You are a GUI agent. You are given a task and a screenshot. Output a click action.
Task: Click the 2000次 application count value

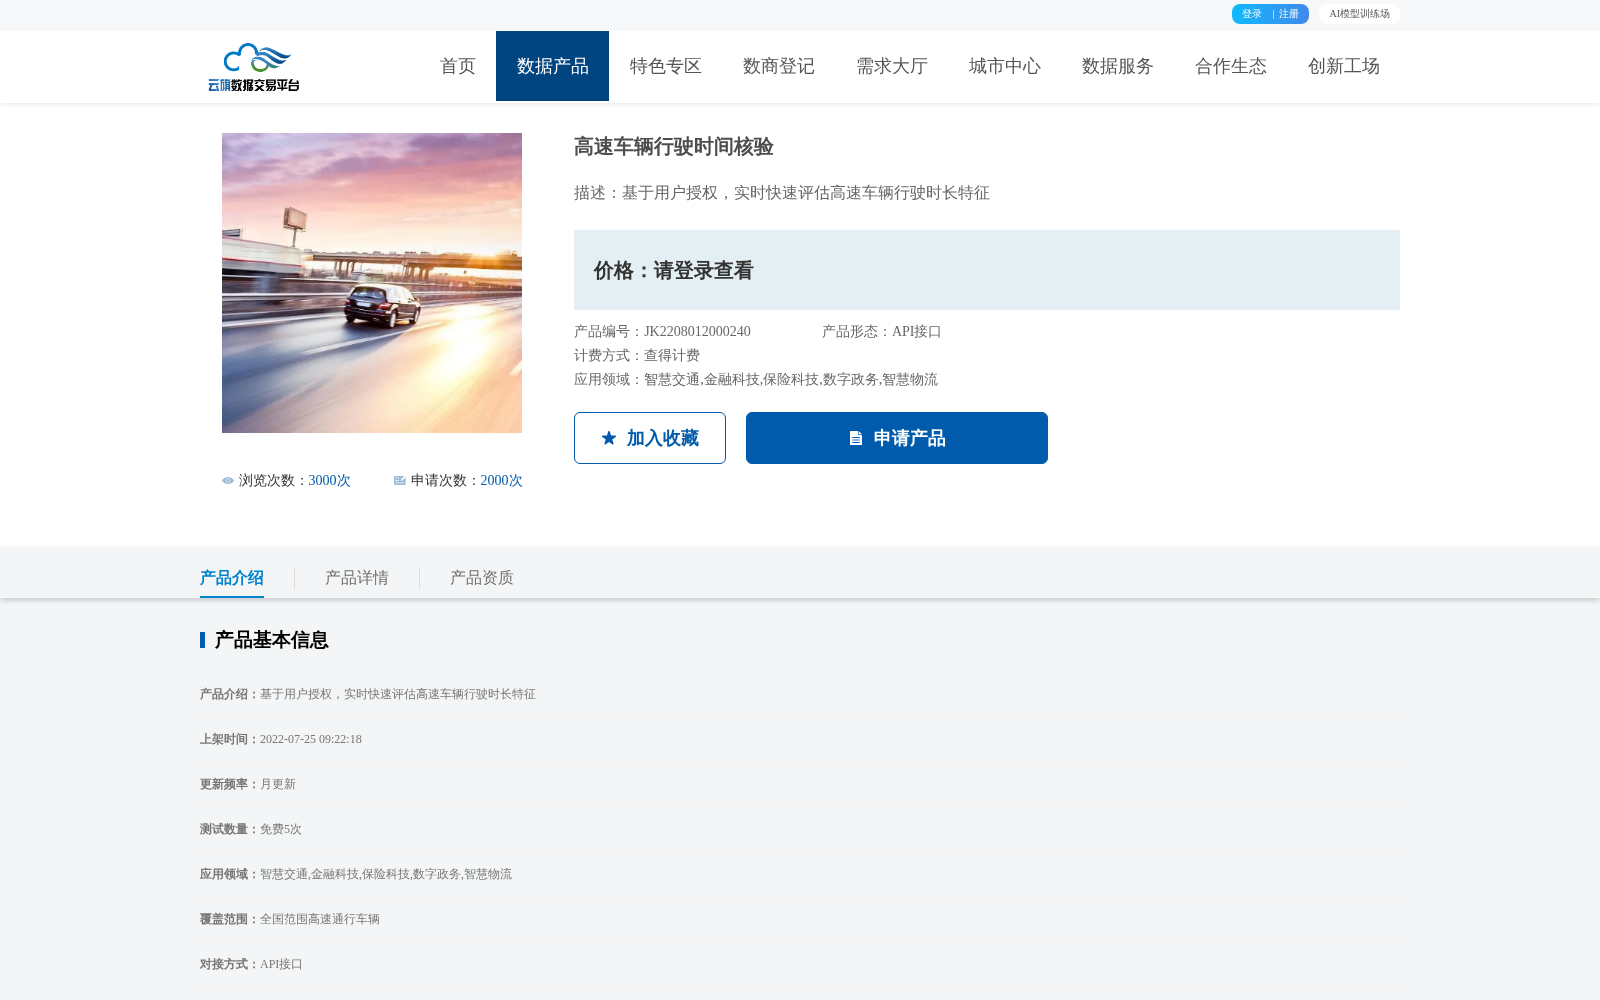point(502,481)
